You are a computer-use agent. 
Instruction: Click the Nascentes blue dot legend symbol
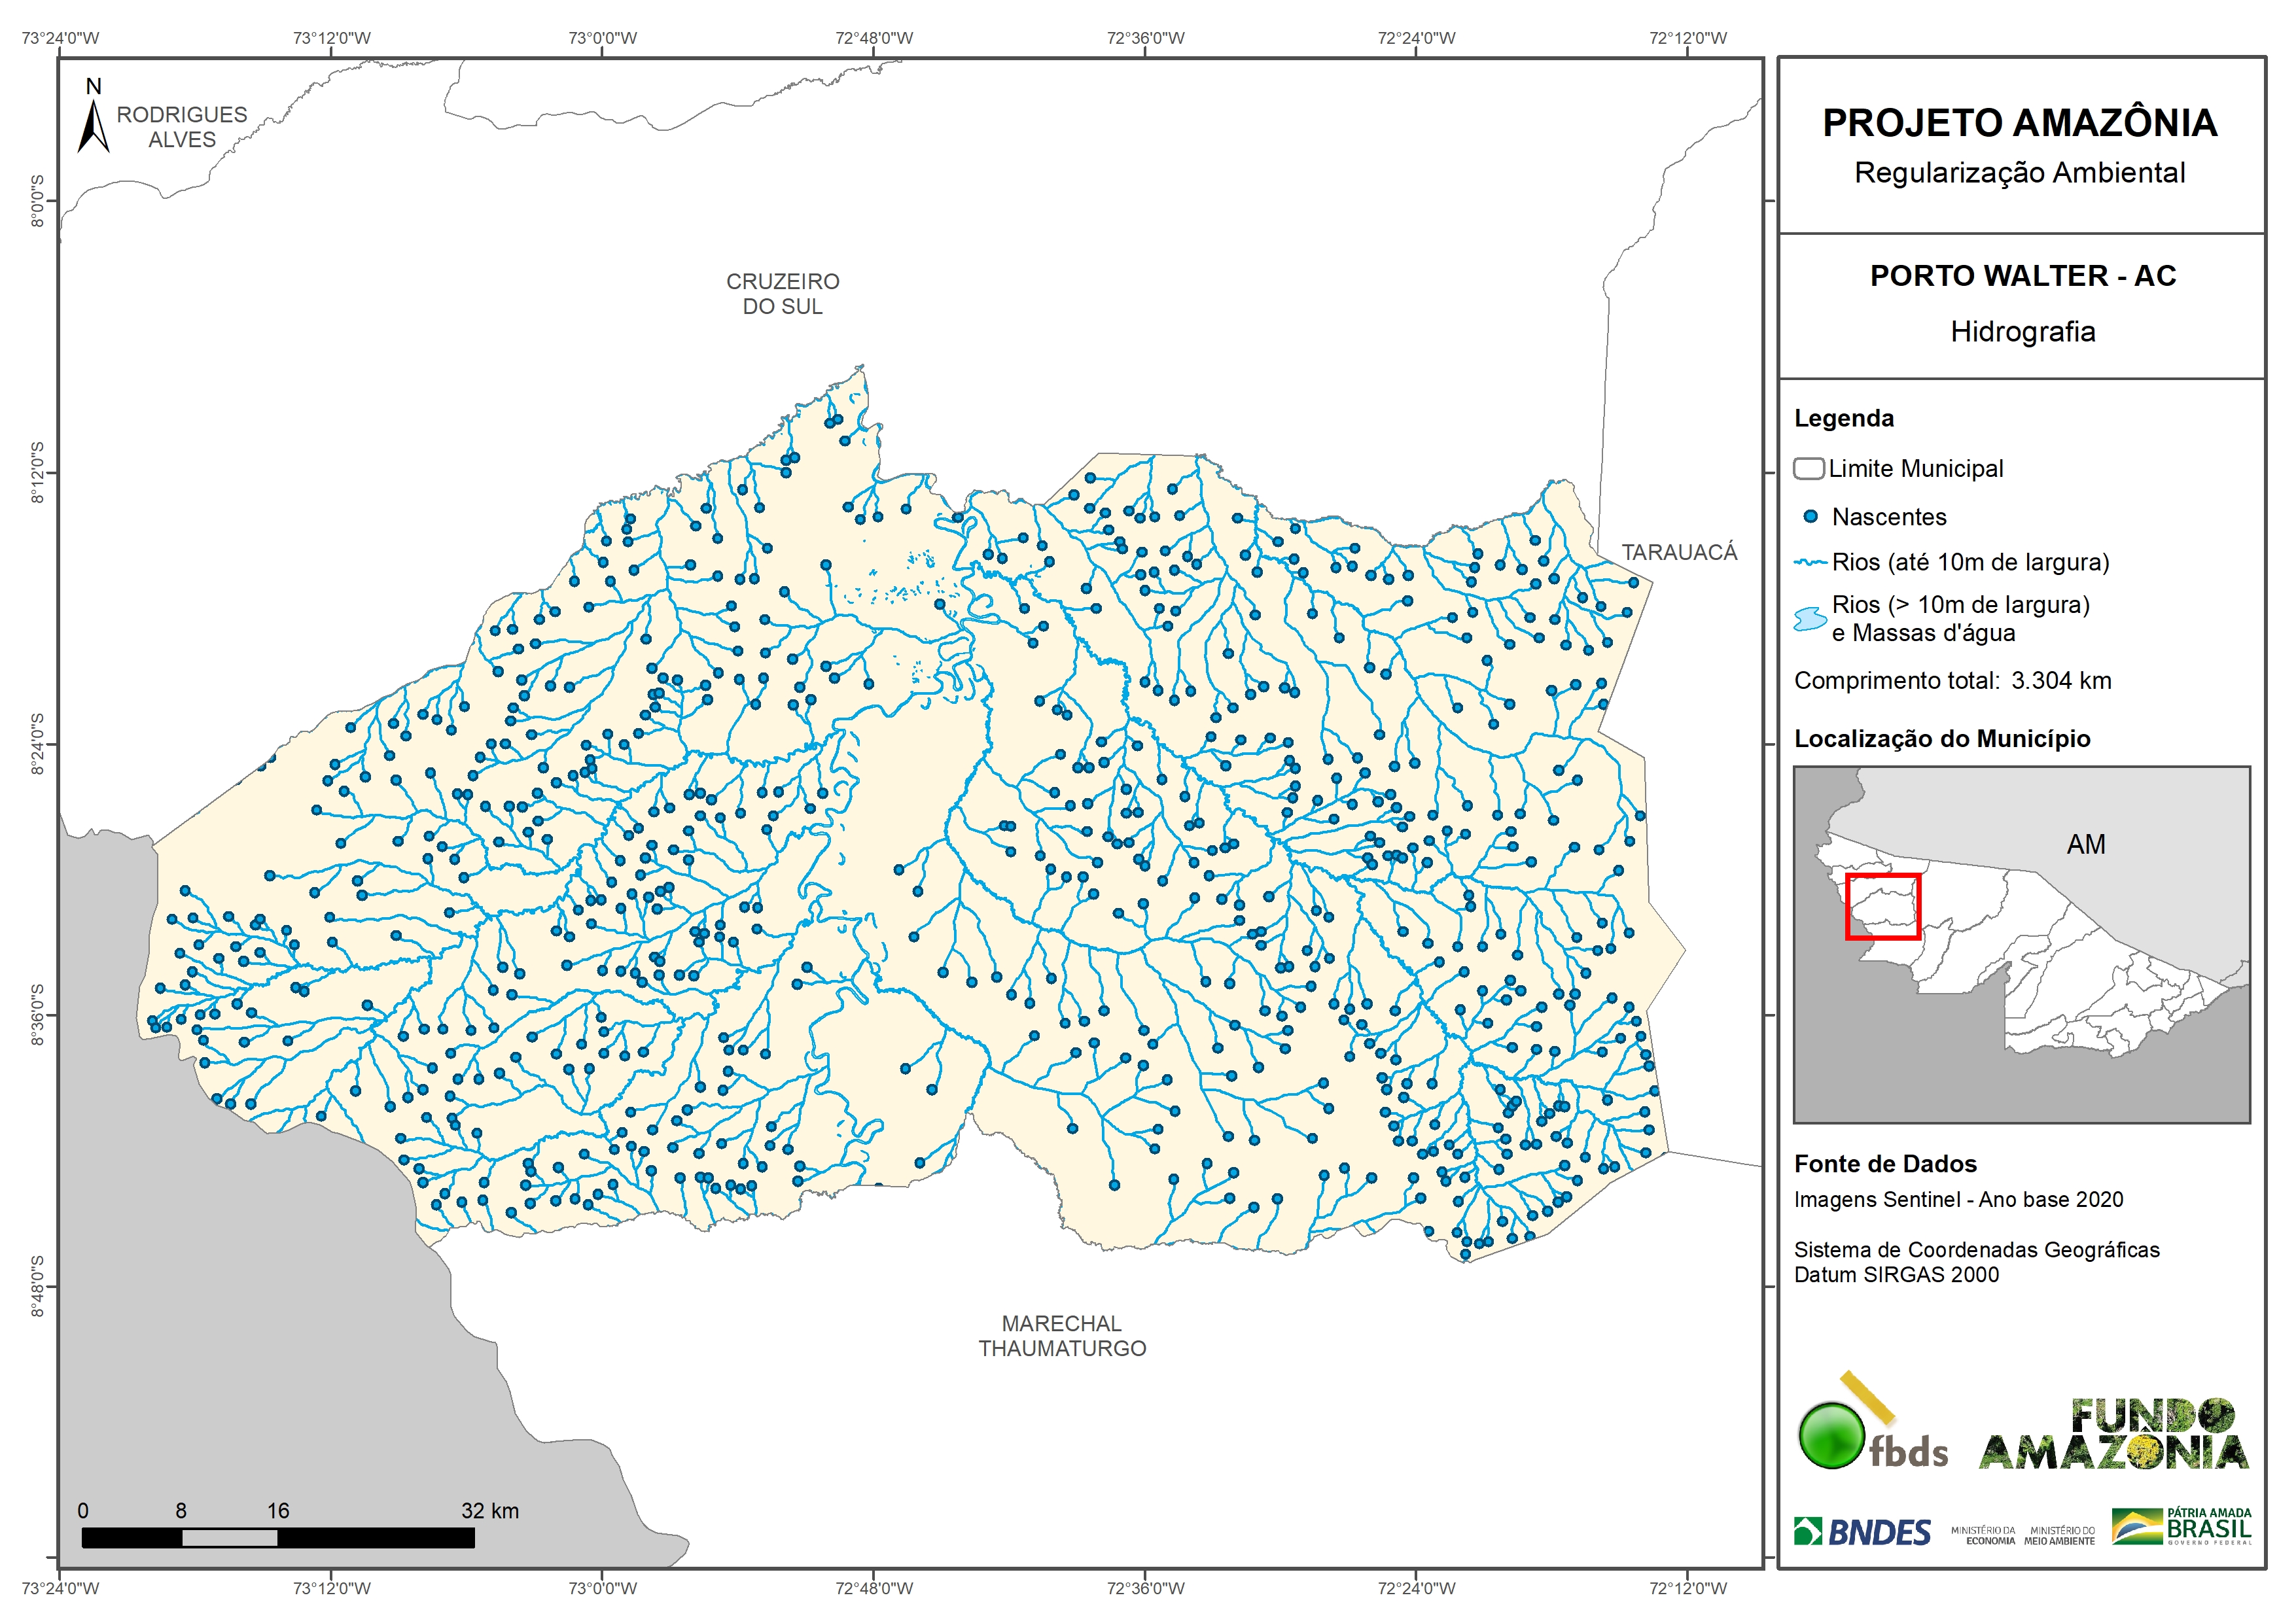(1810, 517)
